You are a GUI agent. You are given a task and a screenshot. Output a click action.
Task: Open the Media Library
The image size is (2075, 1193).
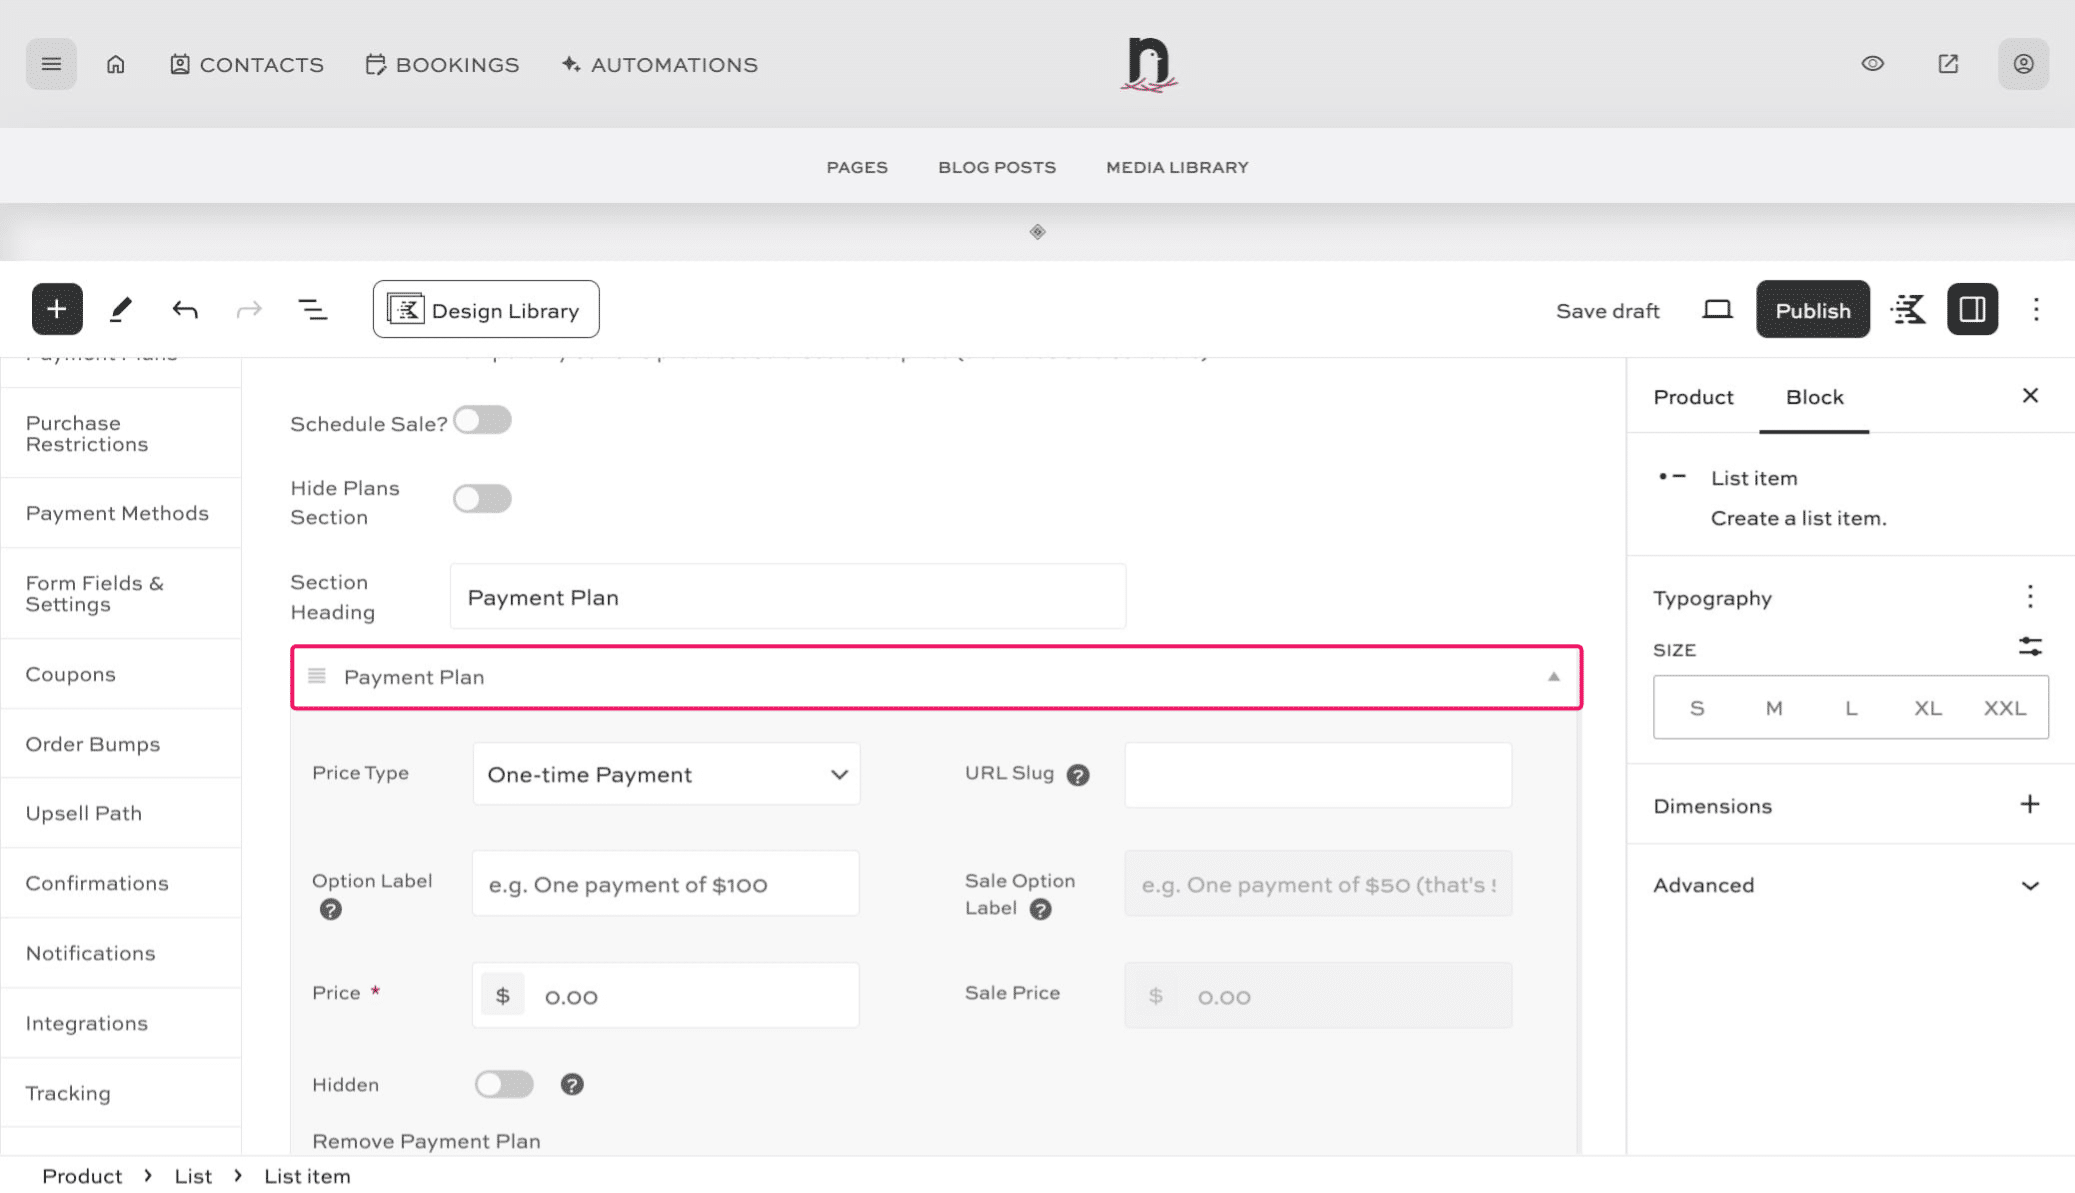1176,167
